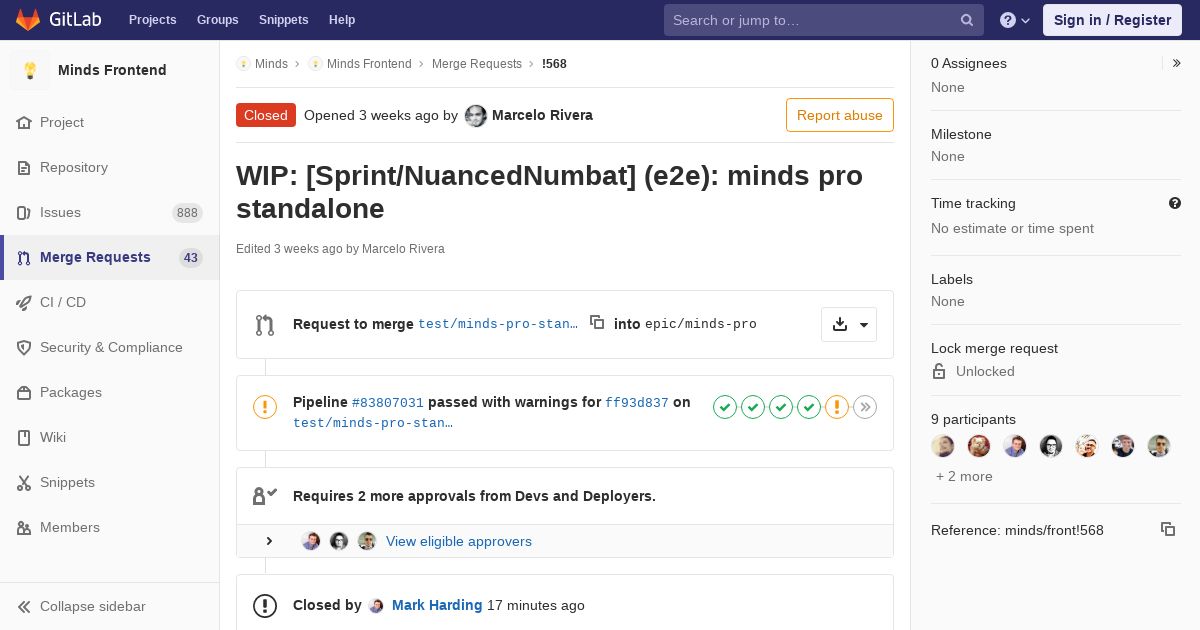Collapse the left sidebar
Viewport: 1200px width, 630px height.
tap(92, 606)
